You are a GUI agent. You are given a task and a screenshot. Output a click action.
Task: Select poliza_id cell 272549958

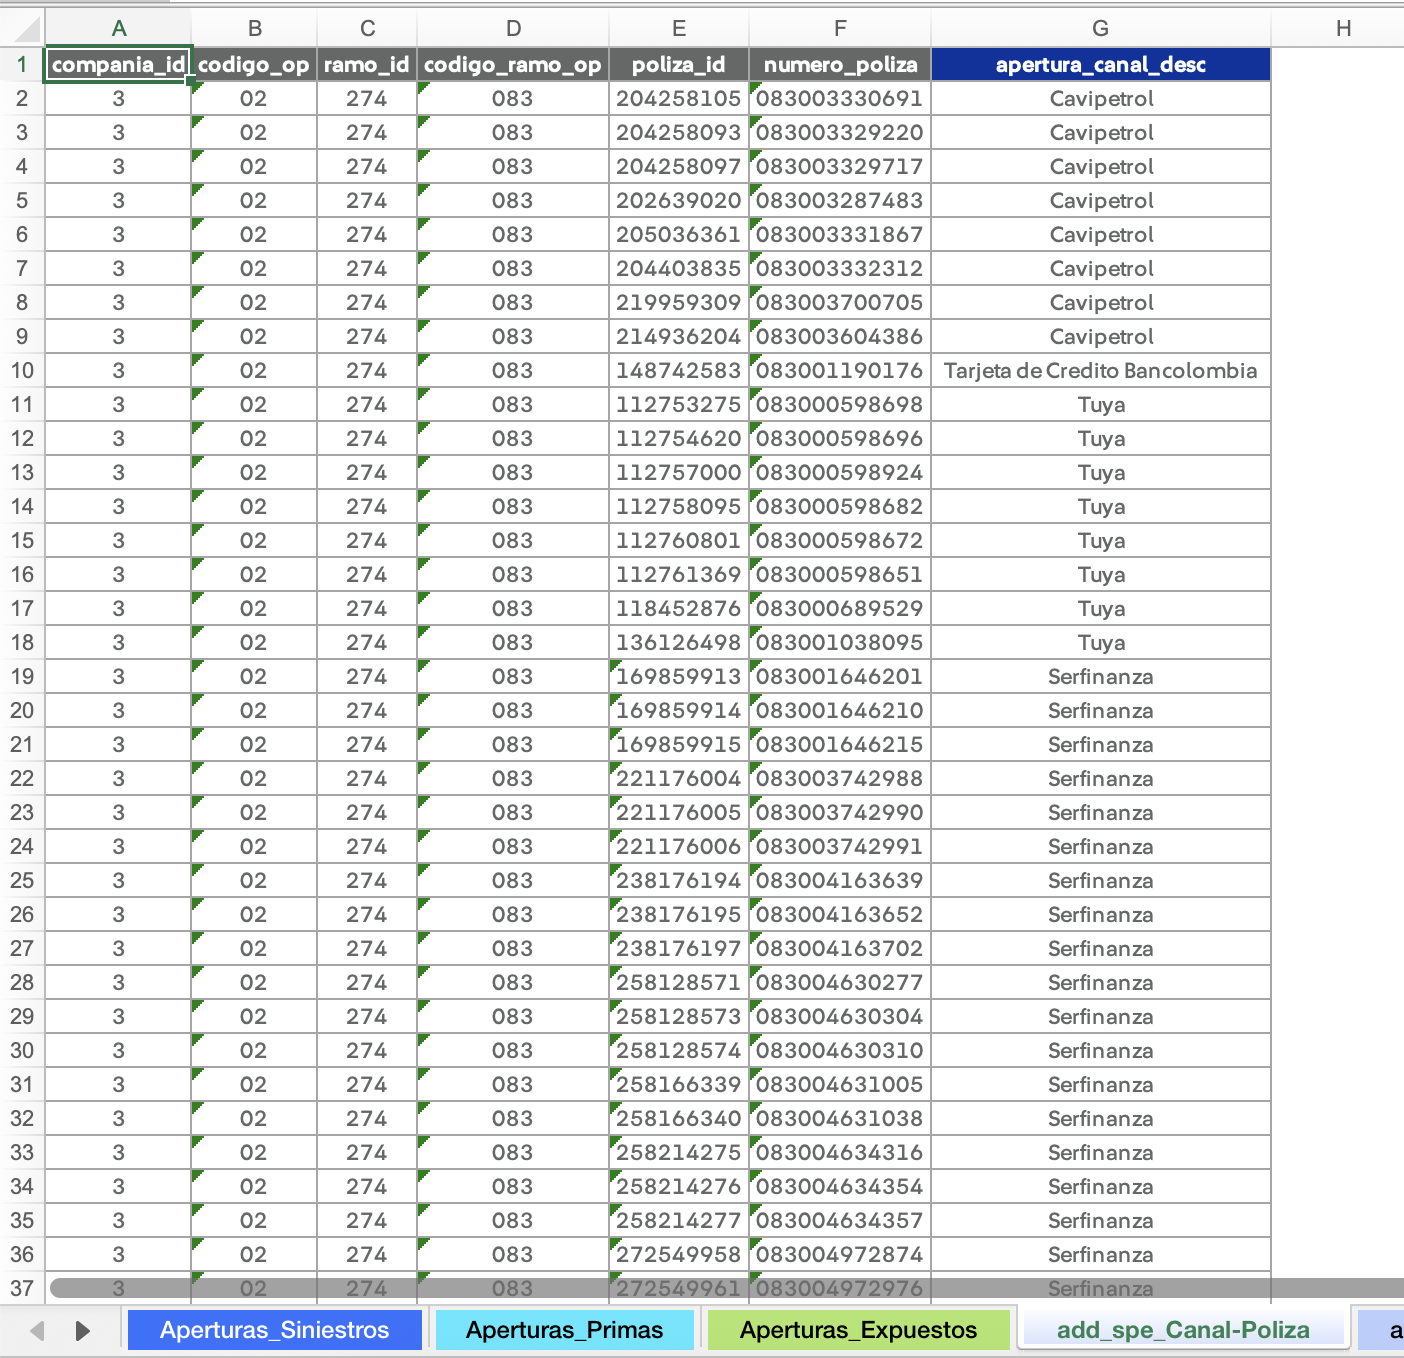tap(679, 1255)
